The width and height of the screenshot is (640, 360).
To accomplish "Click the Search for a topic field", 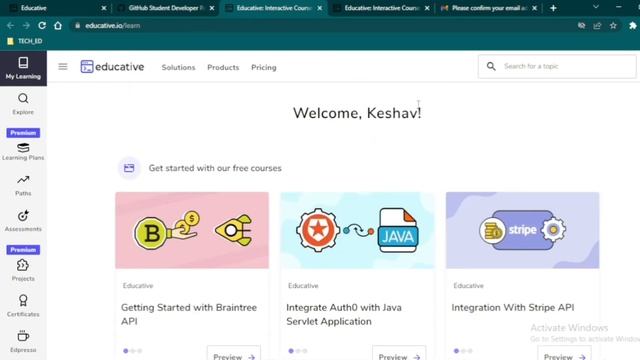I will pos(557,66).
